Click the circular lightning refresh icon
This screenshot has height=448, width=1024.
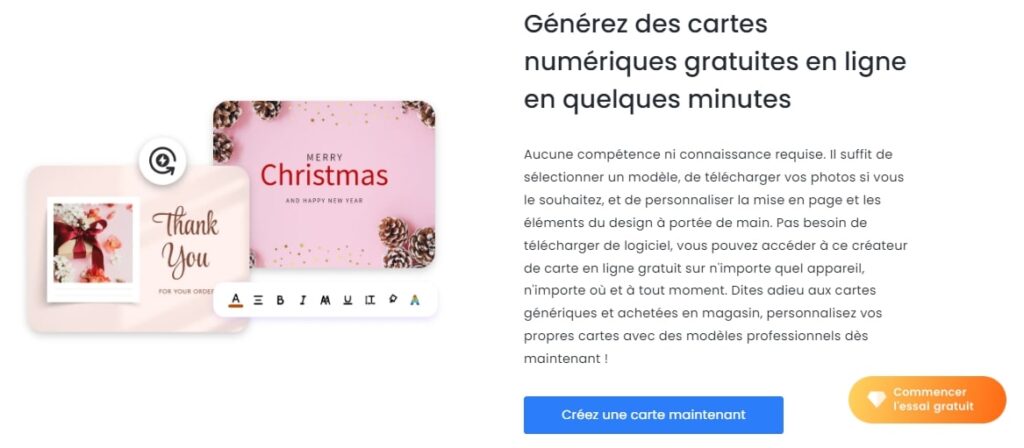(x=163, y=161)
